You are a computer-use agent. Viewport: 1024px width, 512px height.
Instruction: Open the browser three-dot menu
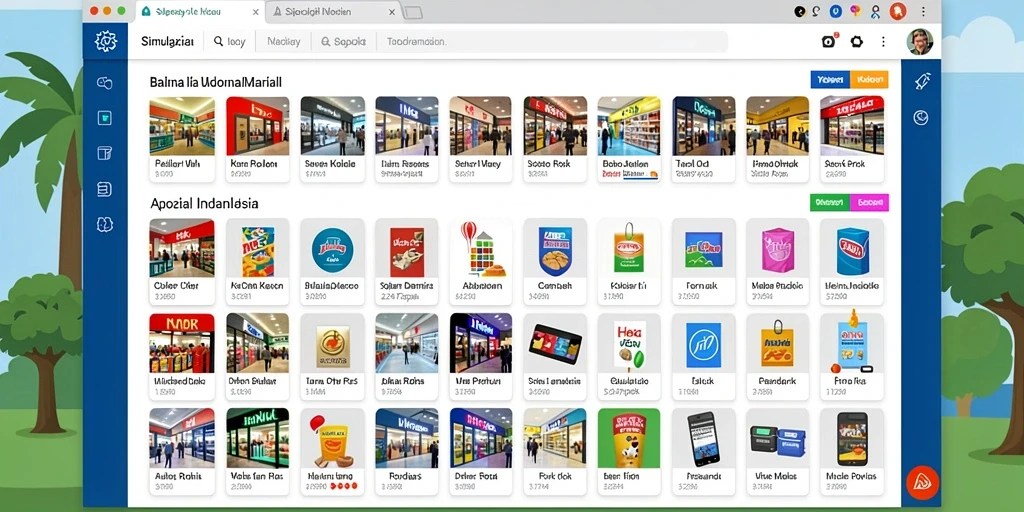pos(923,11)
